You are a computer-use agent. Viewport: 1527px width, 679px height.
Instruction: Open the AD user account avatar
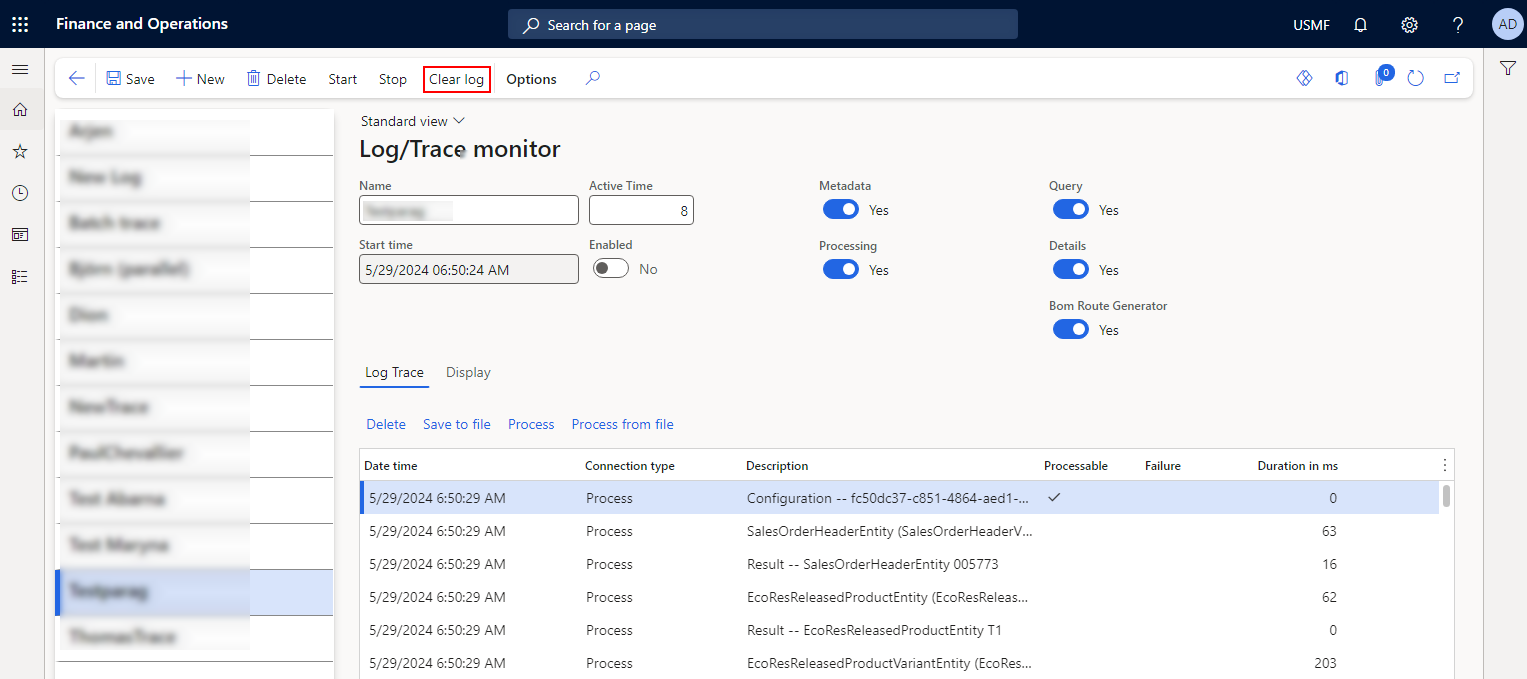[1507, 24]
